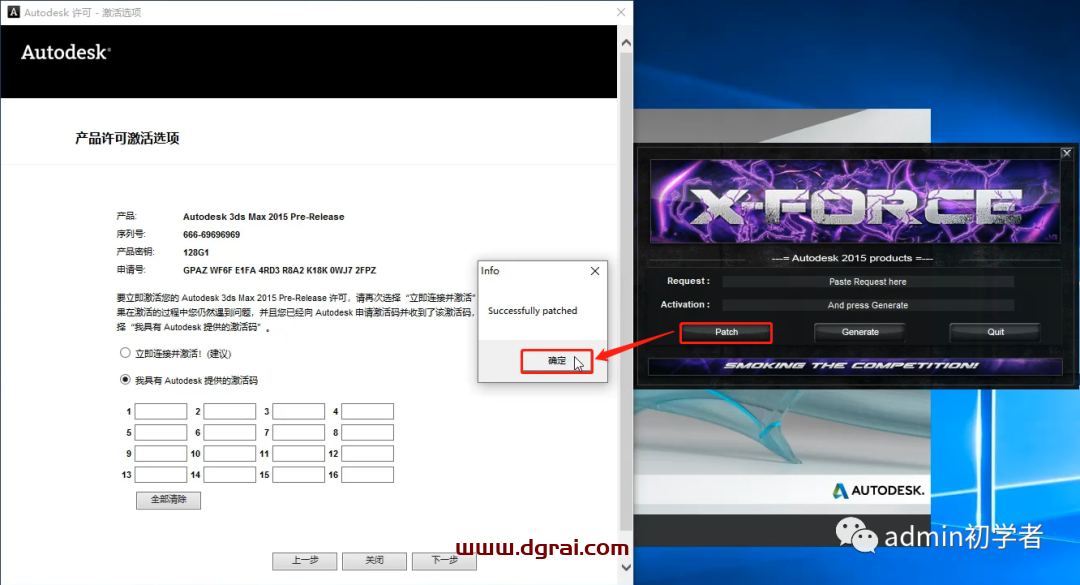Select 立即连接并激活 radio option
Image resolution: width=1080 pixels, height=585 pixels.
point(125,353)
